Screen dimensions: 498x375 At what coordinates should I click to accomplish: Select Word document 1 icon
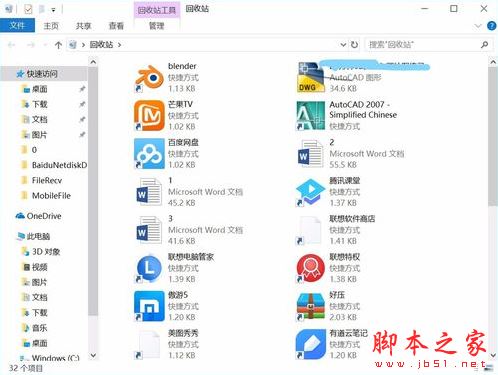coord(149,192)
